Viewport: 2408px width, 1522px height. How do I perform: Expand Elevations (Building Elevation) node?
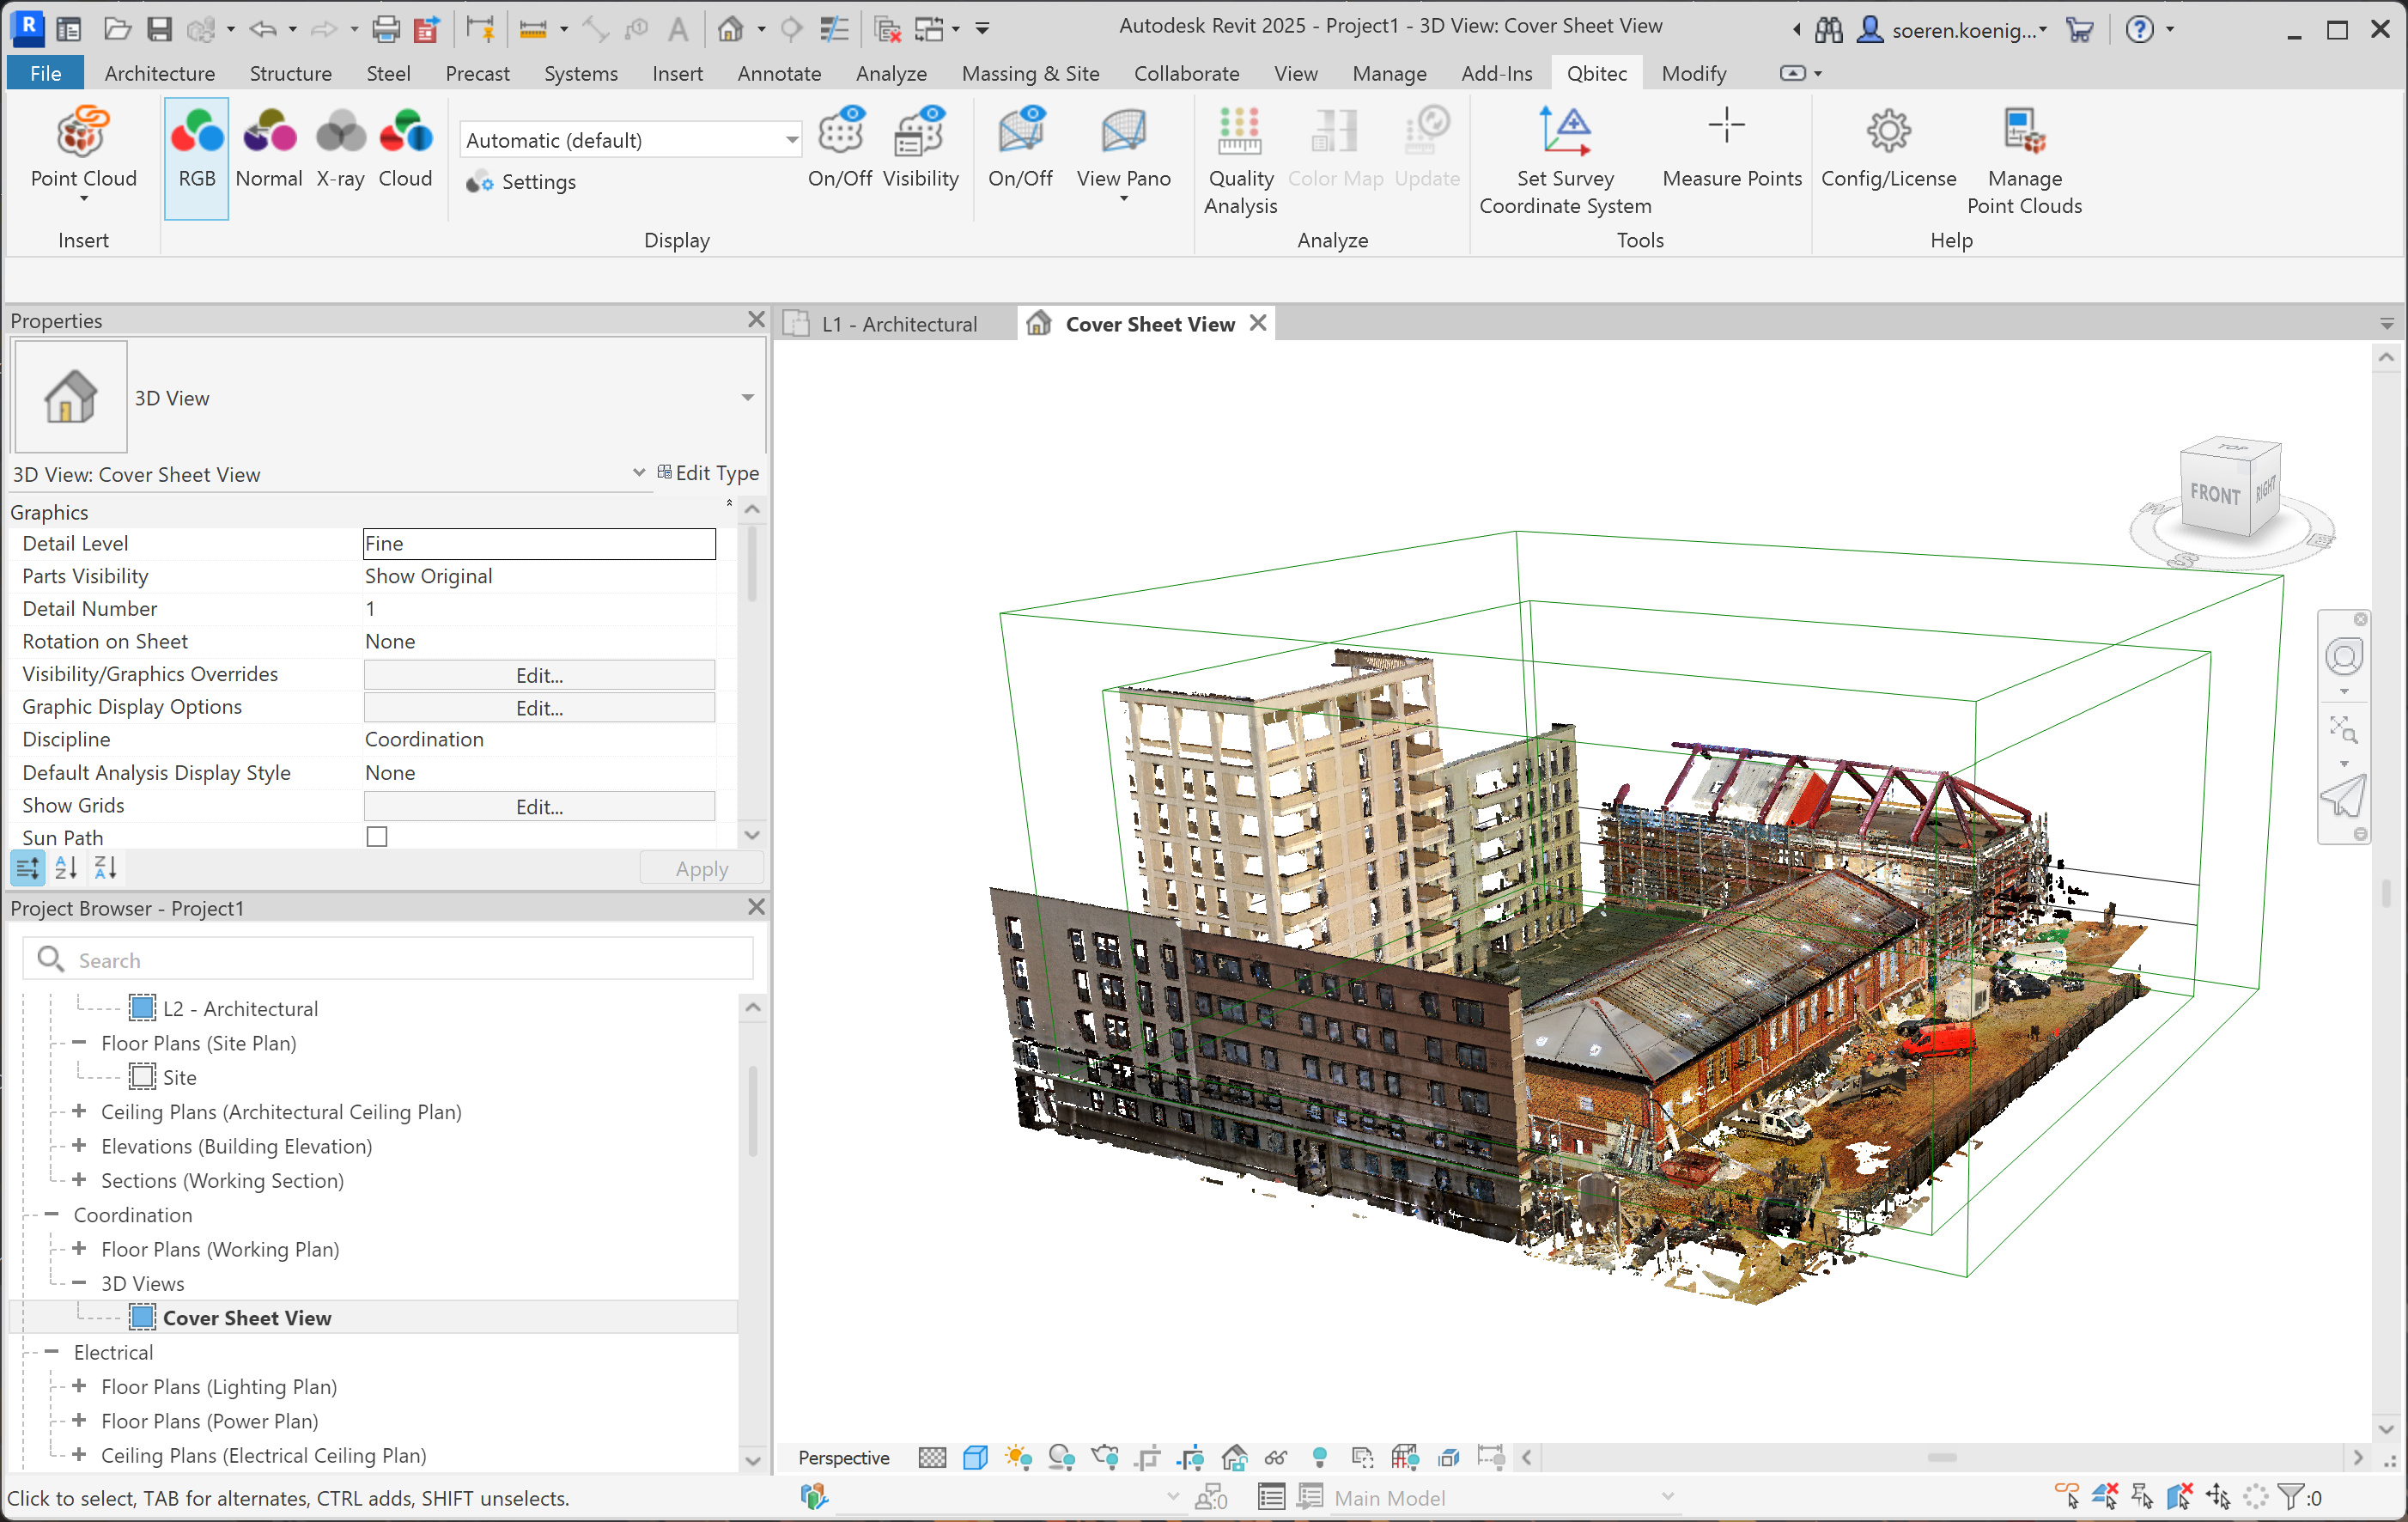(79, 1145)
